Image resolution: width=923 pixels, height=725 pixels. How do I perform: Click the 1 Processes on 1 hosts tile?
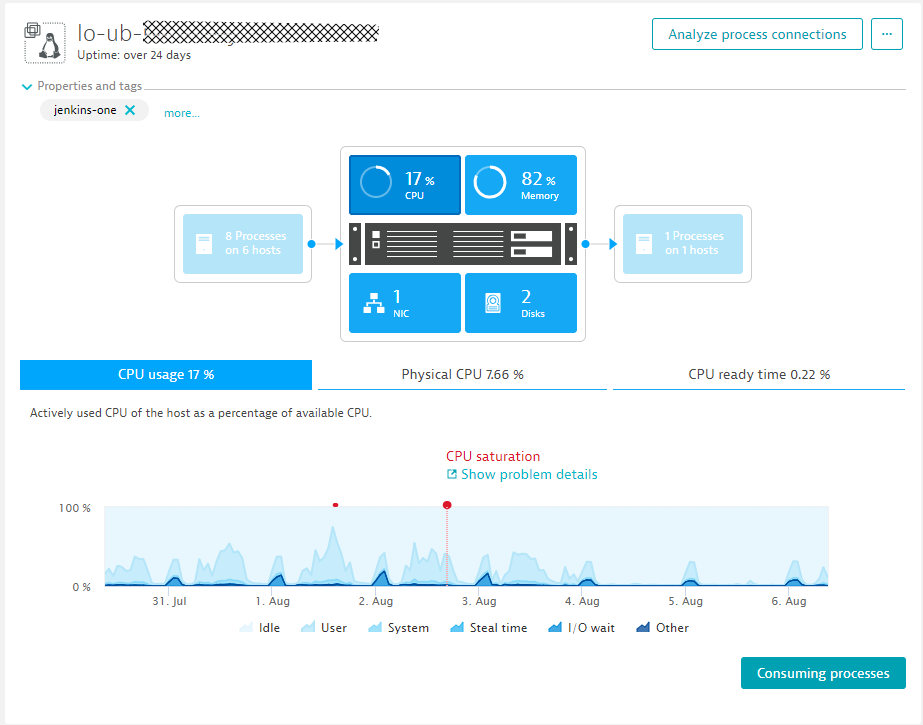[x=682, y=244]
